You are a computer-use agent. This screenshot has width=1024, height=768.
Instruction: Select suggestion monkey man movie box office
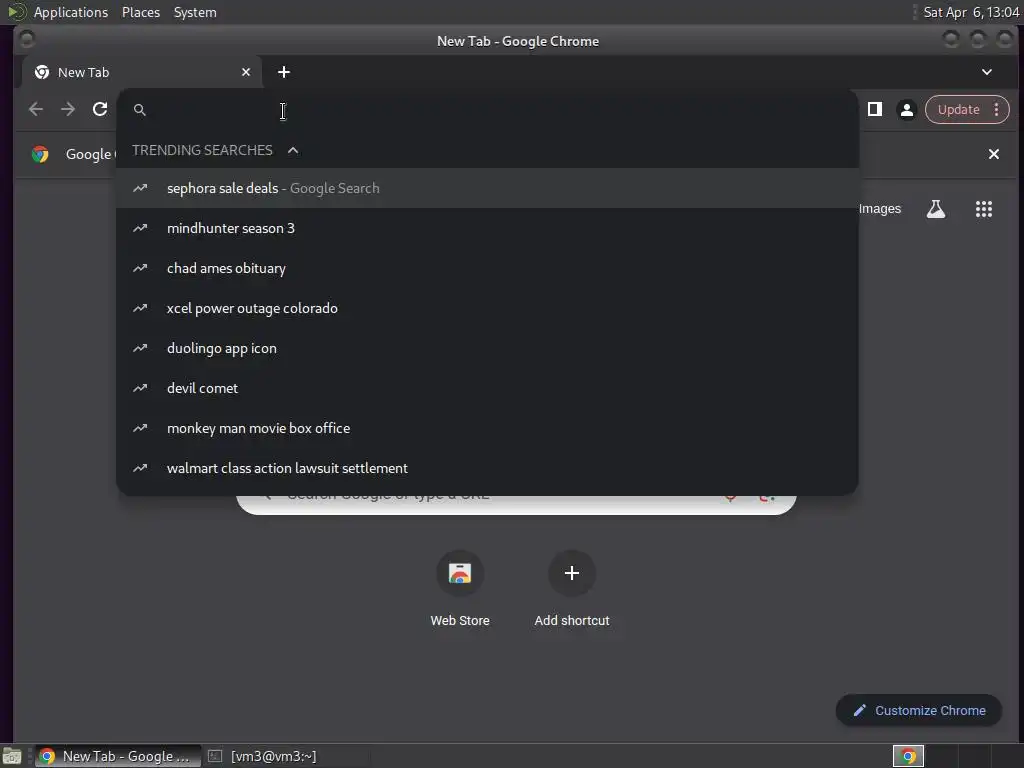click(x=487, y=428)
